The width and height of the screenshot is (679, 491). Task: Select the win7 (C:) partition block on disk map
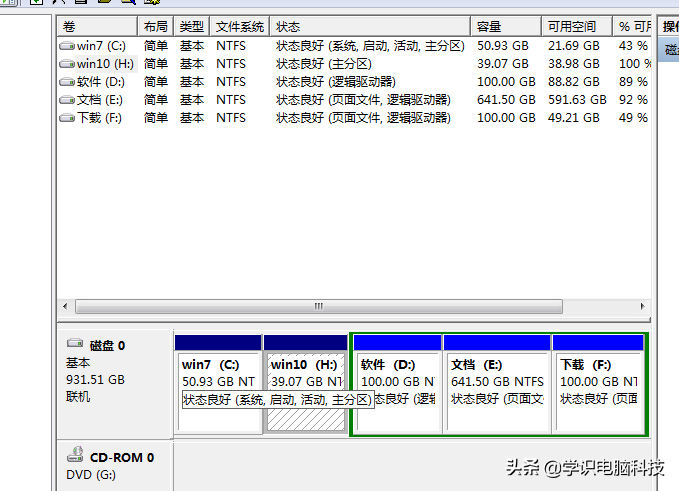click(x=218, y=384)
